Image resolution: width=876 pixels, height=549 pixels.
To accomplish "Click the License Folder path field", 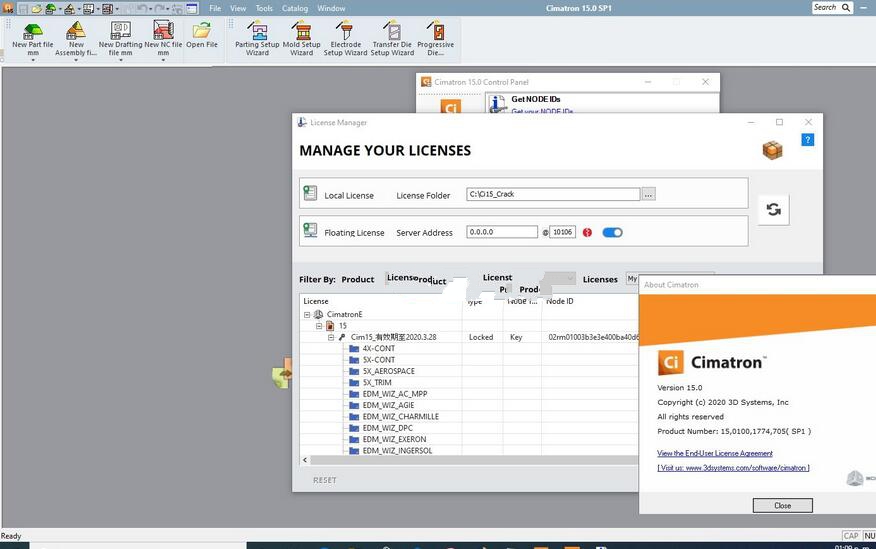I will tap(553, 194).
